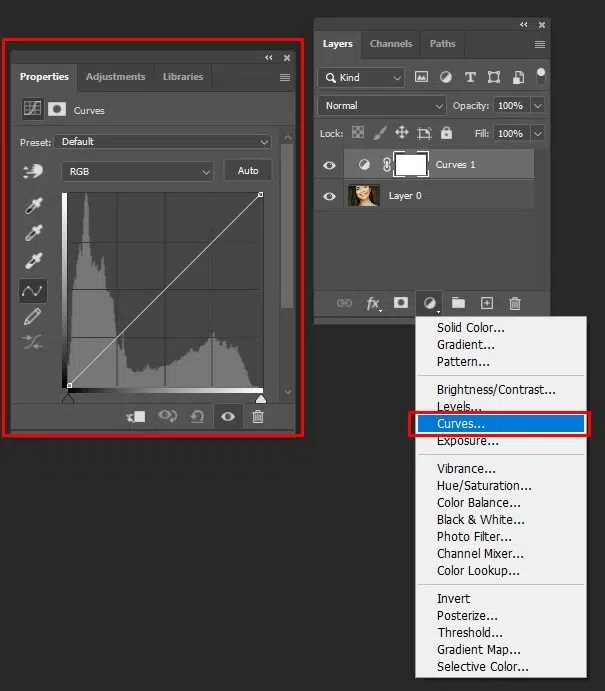The height and width of the screenshot is (691, 605).
Task: Switch to the Channels tab
Action: pos(391,44)
